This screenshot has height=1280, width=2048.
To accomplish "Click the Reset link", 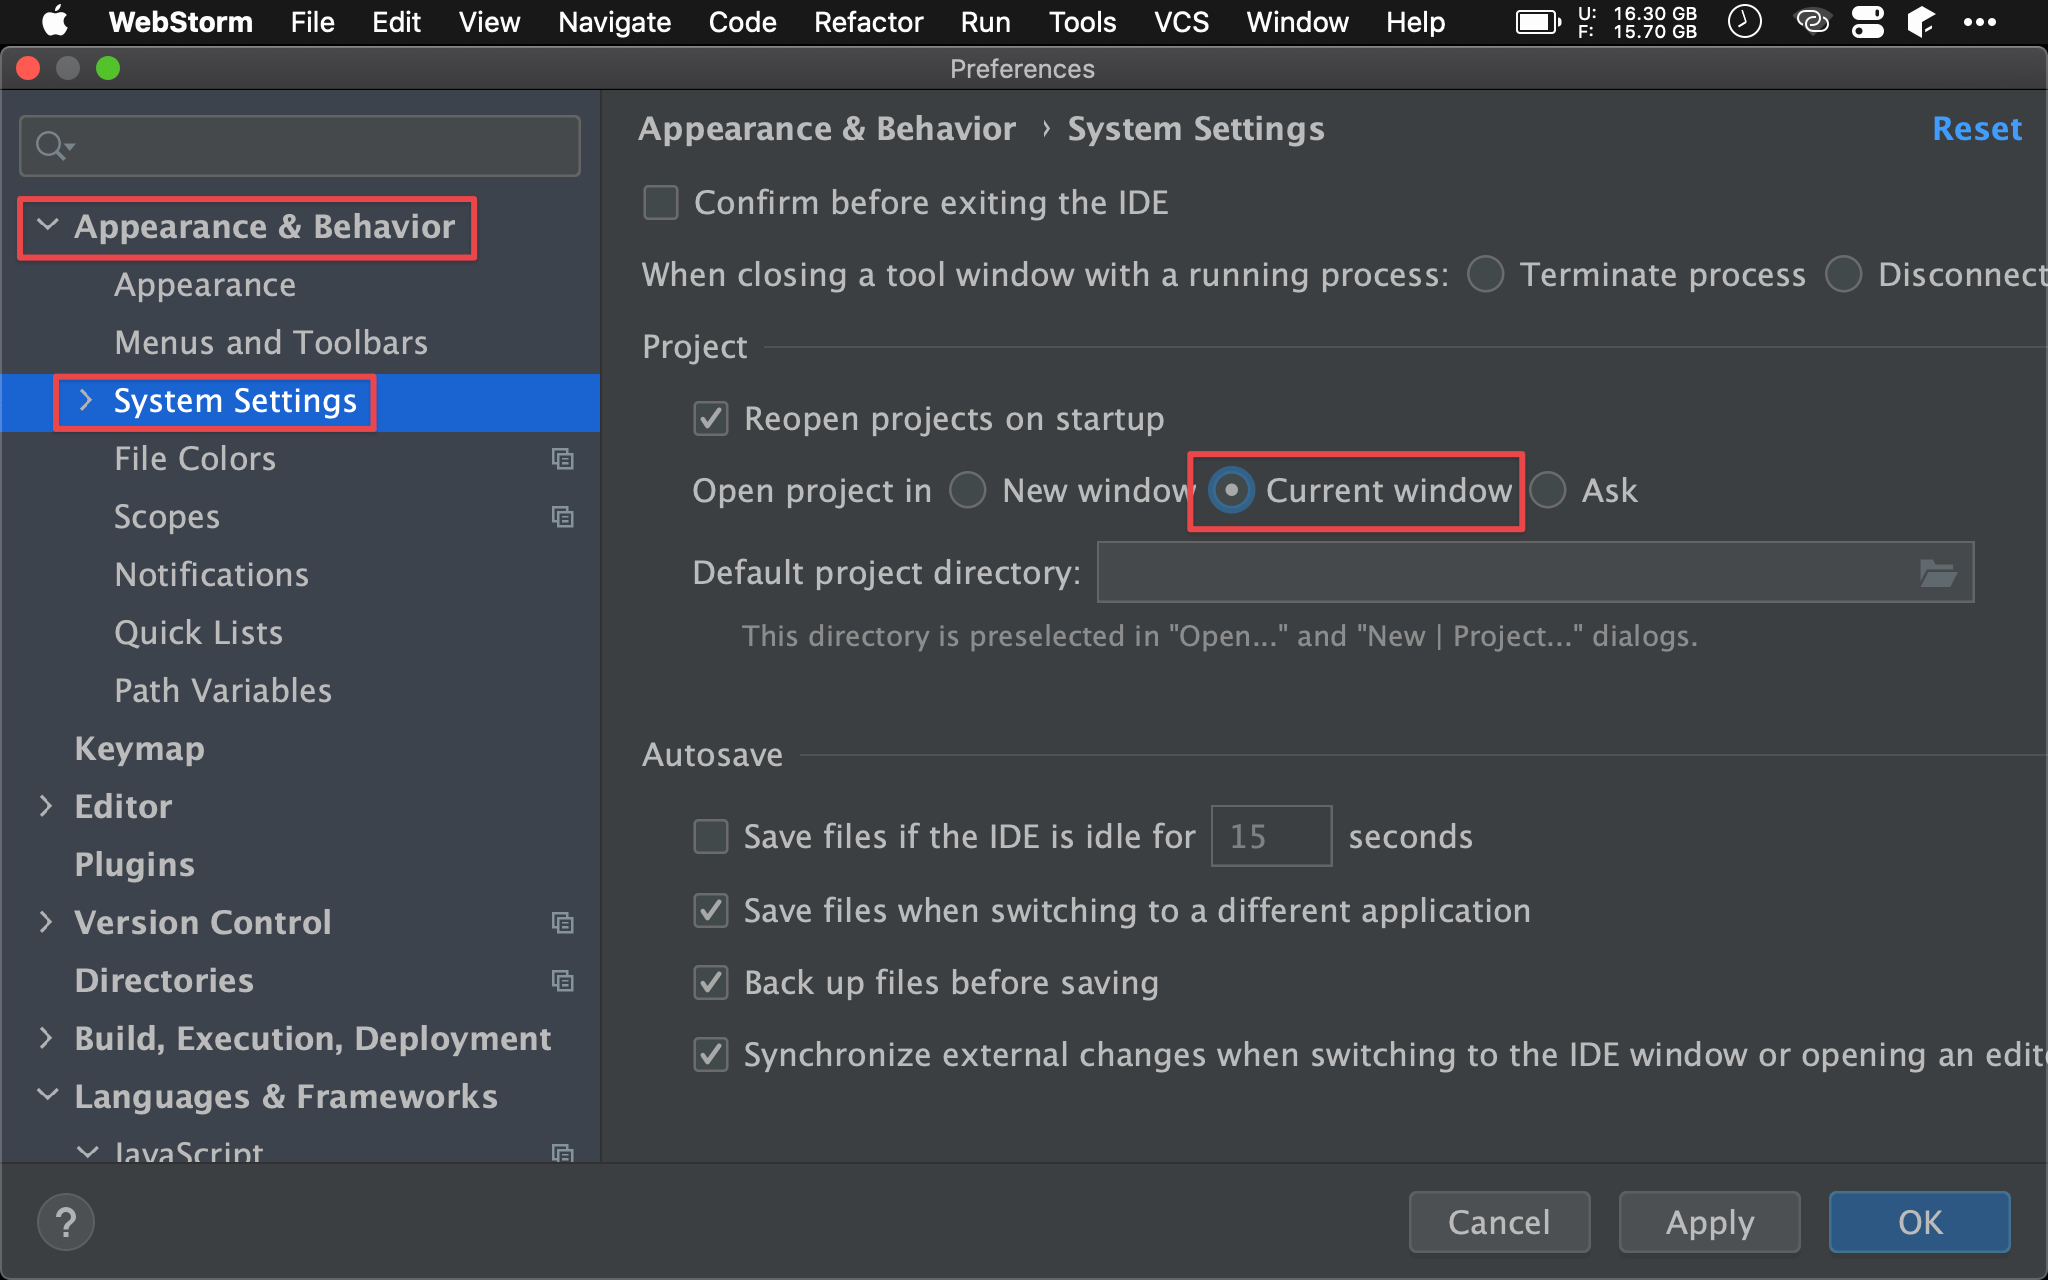I will [1976, 129].
